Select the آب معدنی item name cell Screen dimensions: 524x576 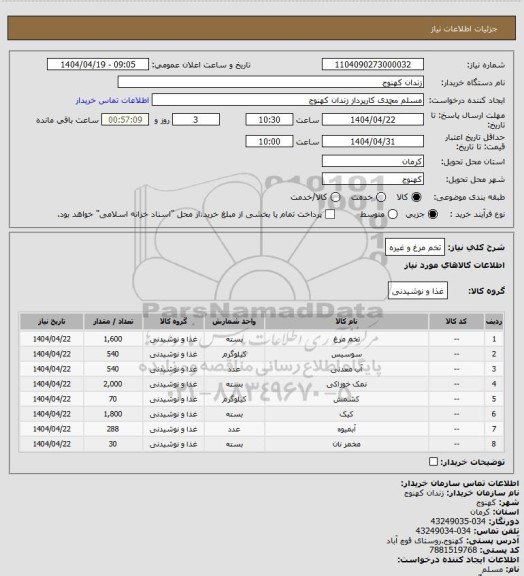click(346, 369)
